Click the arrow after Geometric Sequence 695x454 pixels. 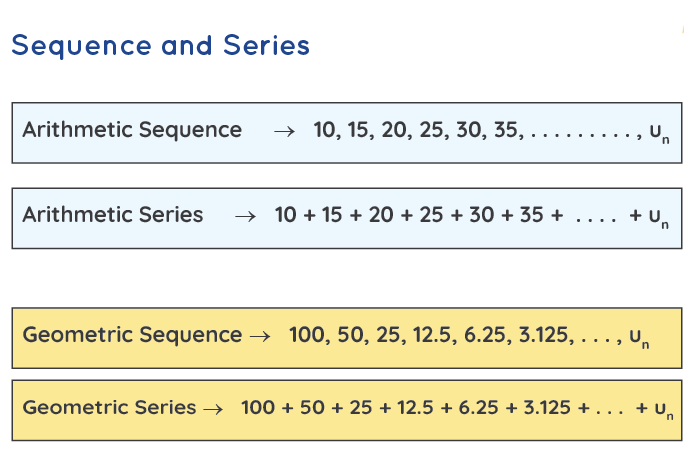pyautogui.click(x=259, y=336)
